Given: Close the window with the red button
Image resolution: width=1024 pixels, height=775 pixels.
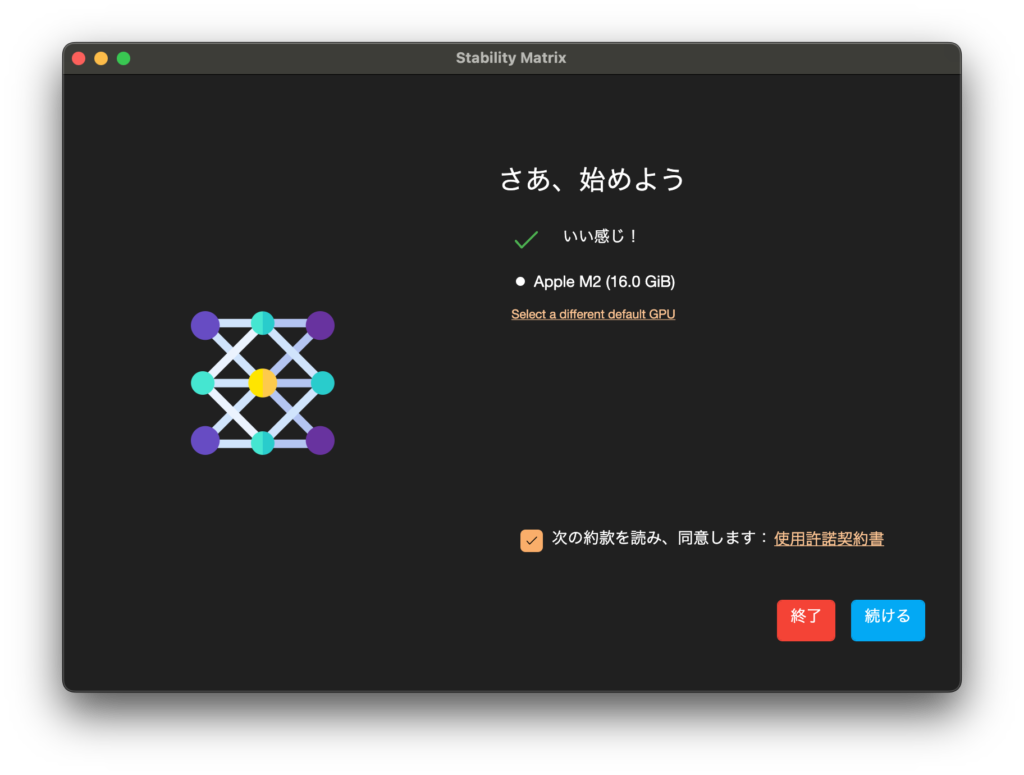Looking at the screenshot, I should (79, 58).
